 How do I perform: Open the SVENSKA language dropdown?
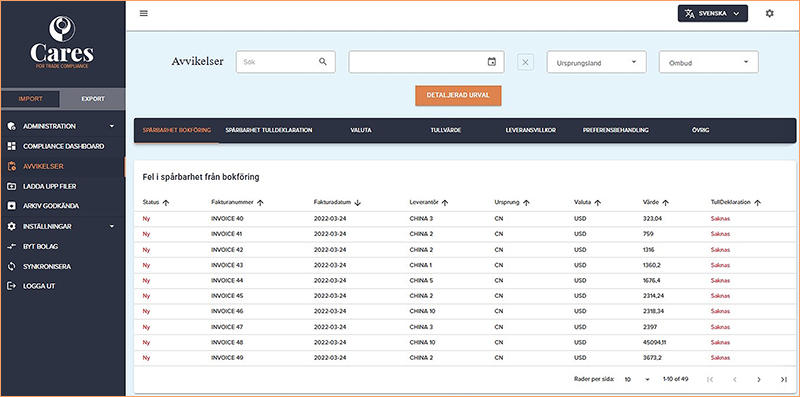pos(713,14)
